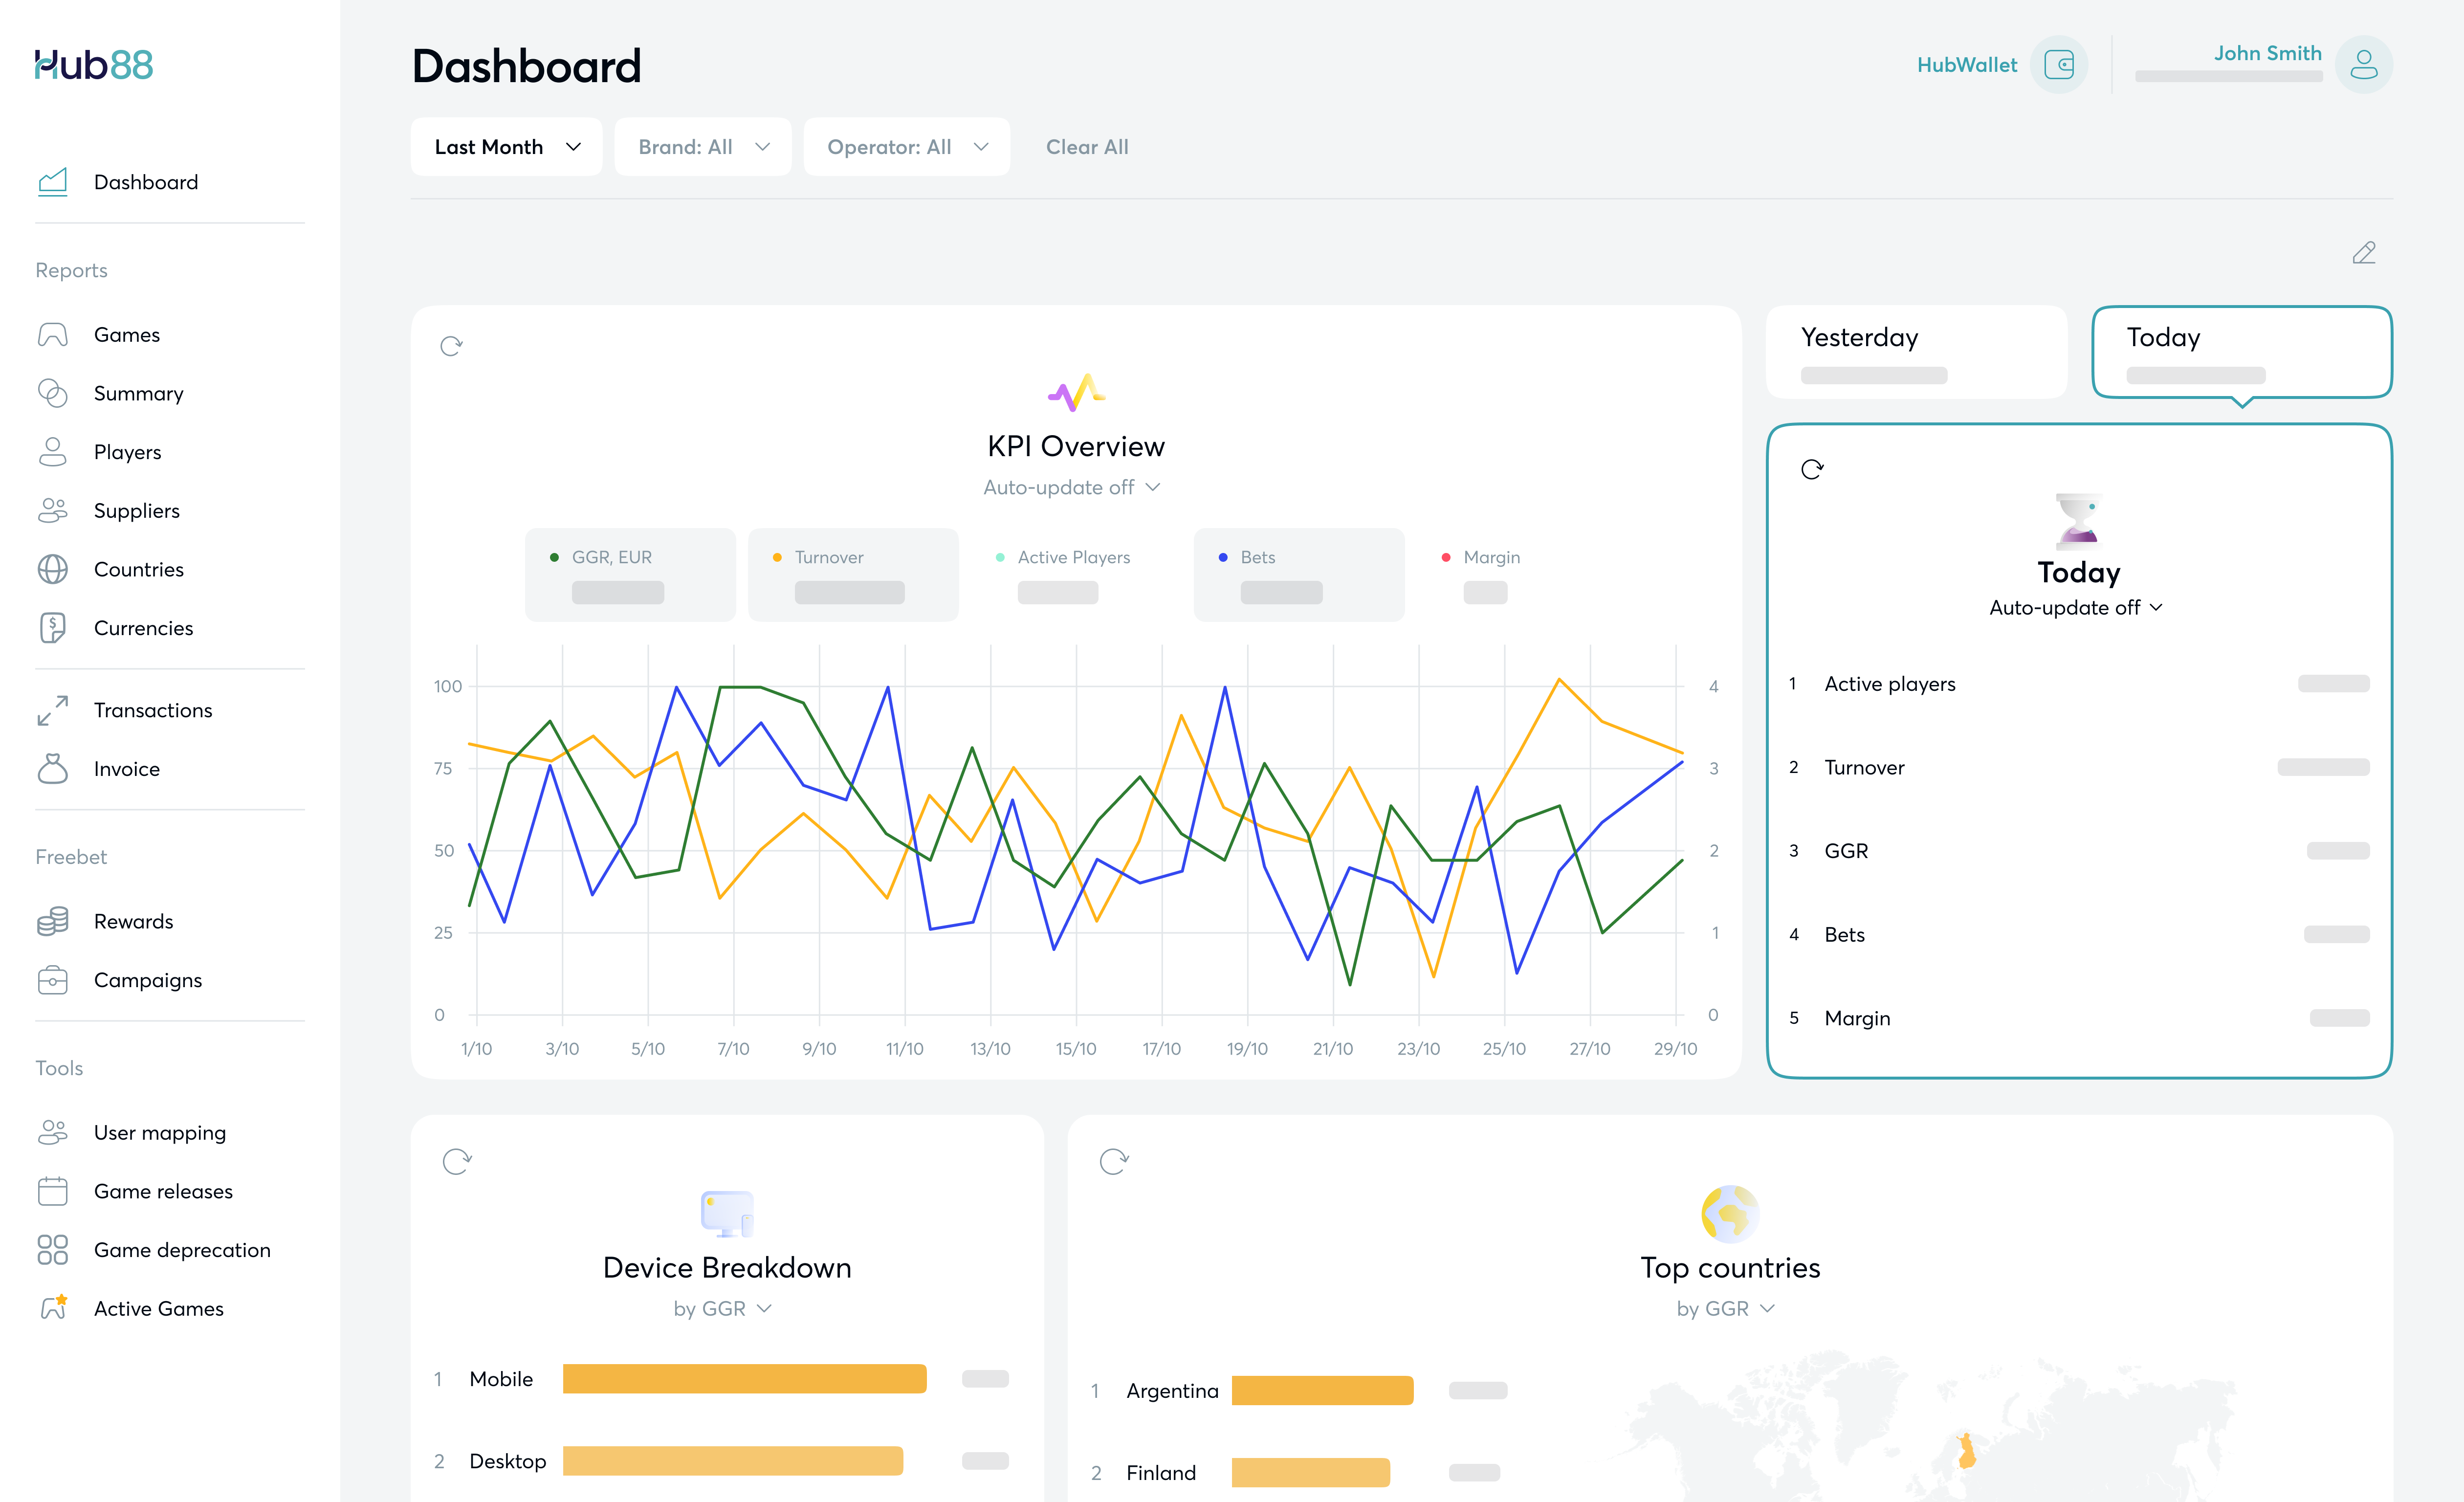Screen dimensions: 2464x1502
Task: Click the pencil edit dashboard icon
Action: click(2363, 253)
